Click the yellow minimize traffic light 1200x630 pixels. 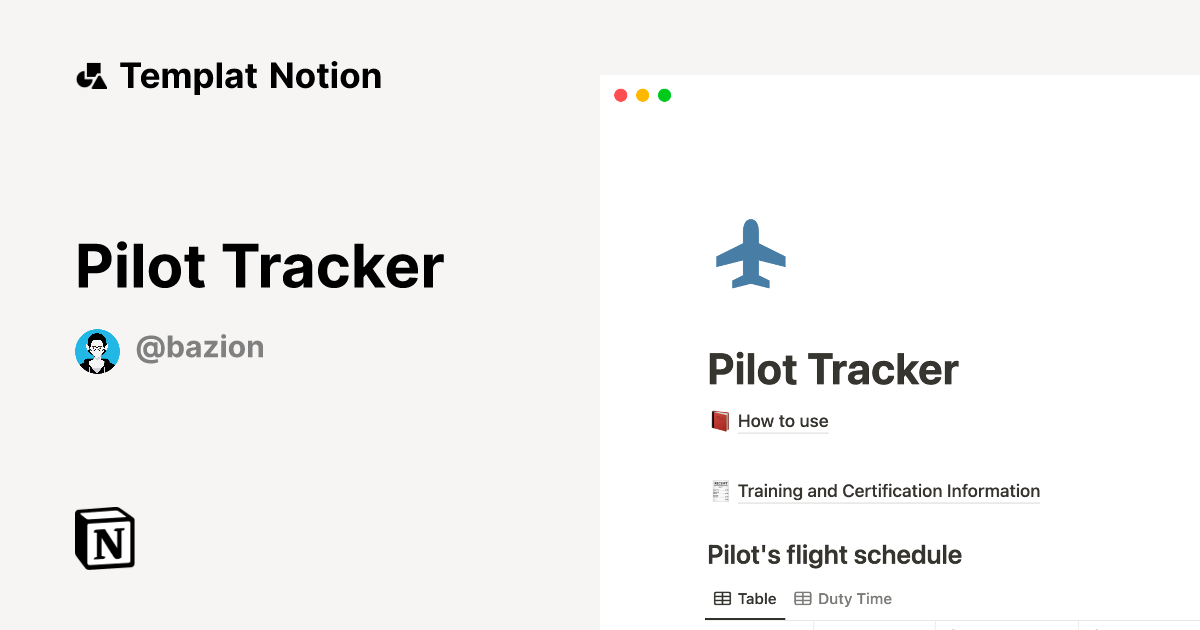642,95
